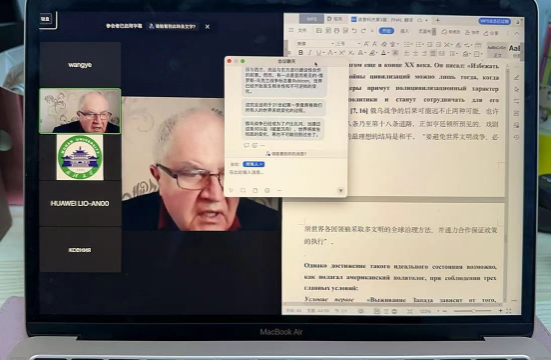Click fullscreen icon in WPS status bar
552x360 pixels.
[x=508, y=311]
